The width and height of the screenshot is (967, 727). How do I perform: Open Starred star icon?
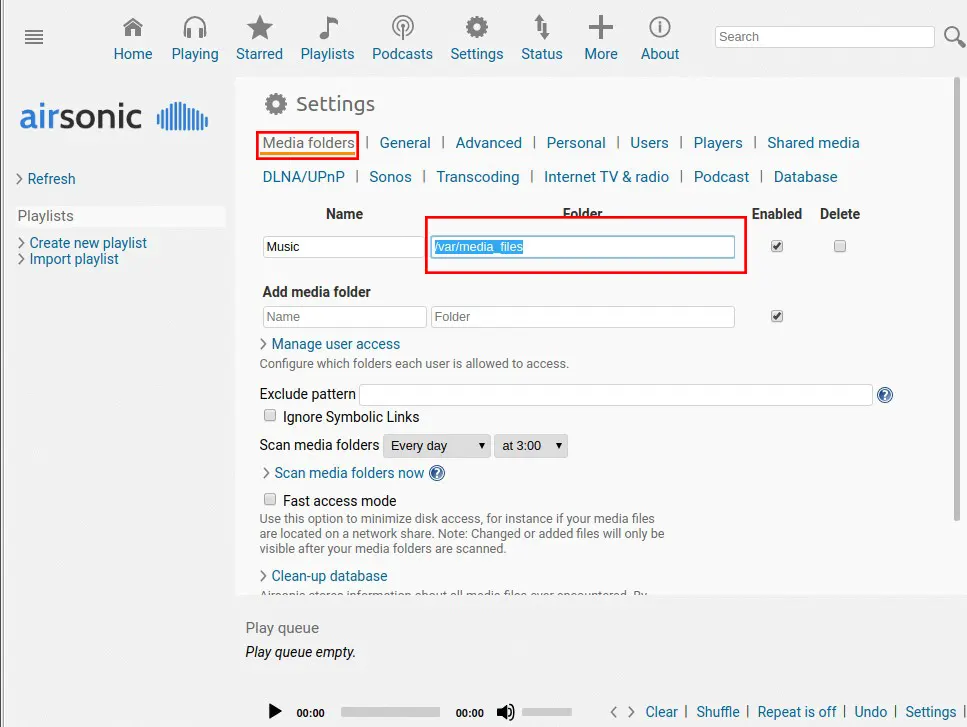point(259,28)
